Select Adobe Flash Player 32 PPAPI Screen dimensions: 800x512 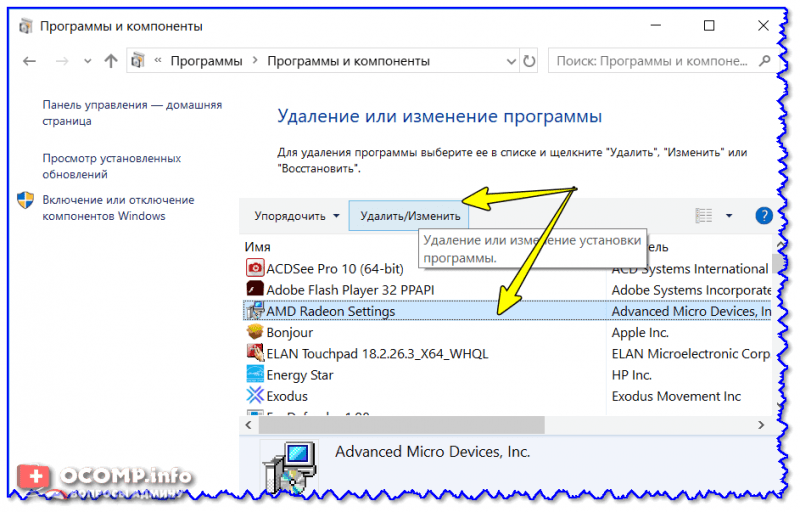pyautogui.click(x=350, y=290)
